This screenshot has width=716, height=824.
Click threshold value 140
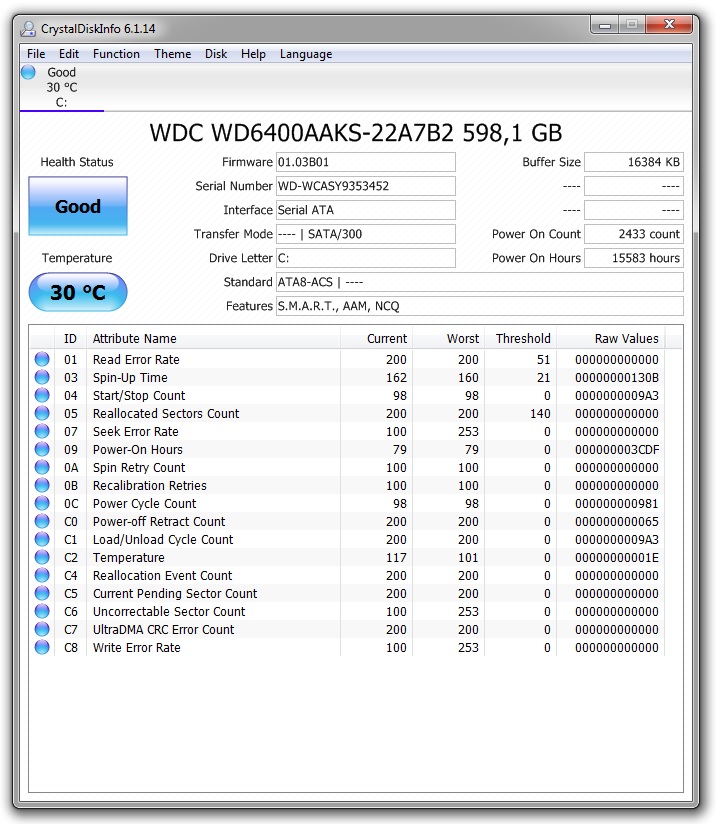point(540,414)
